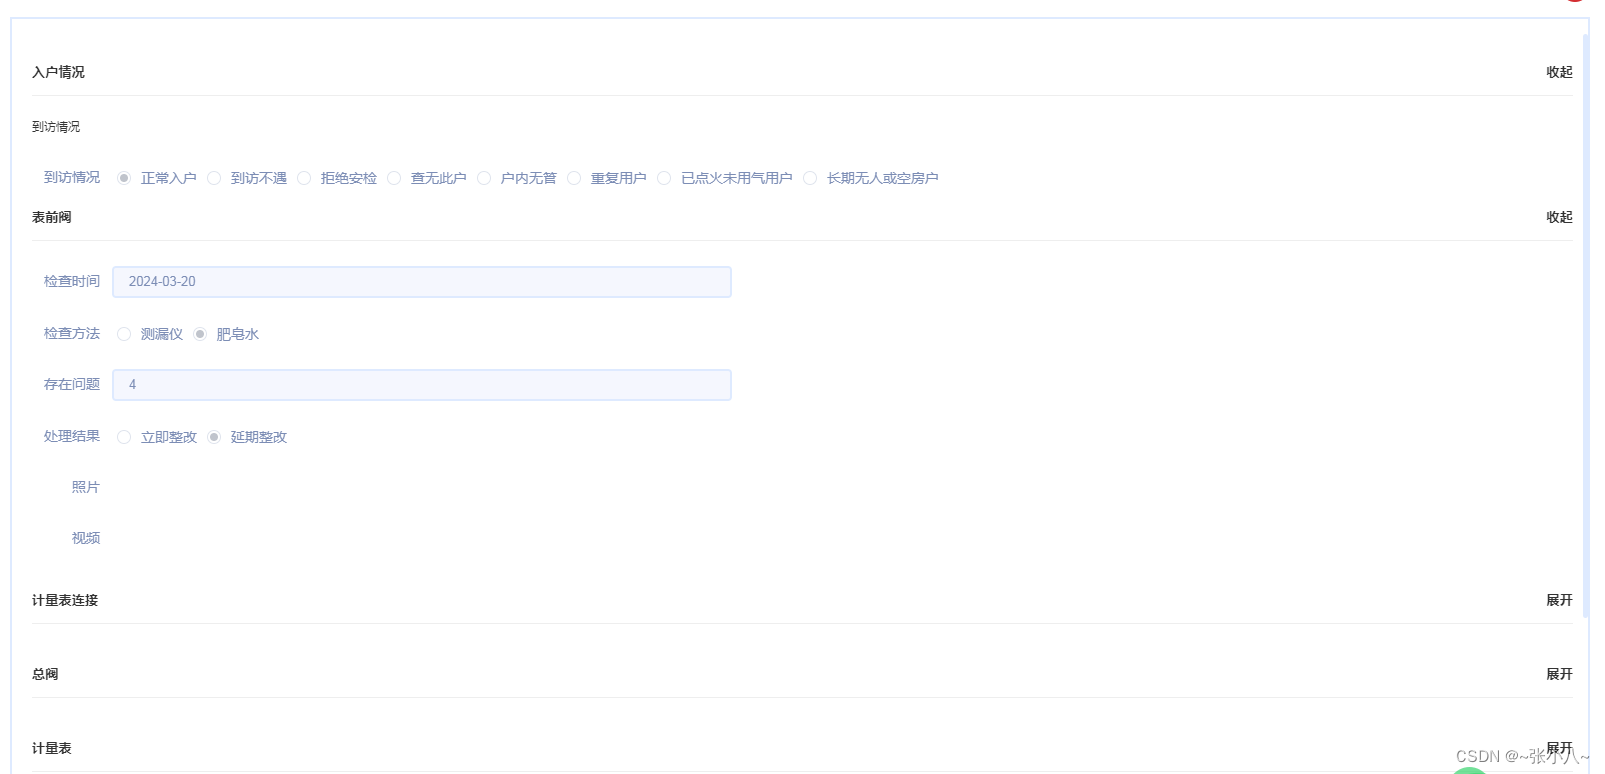Expand the 计量表连接 section via 展开
The height and width of the screenshot is (774, 1605).
(1559, 600)
